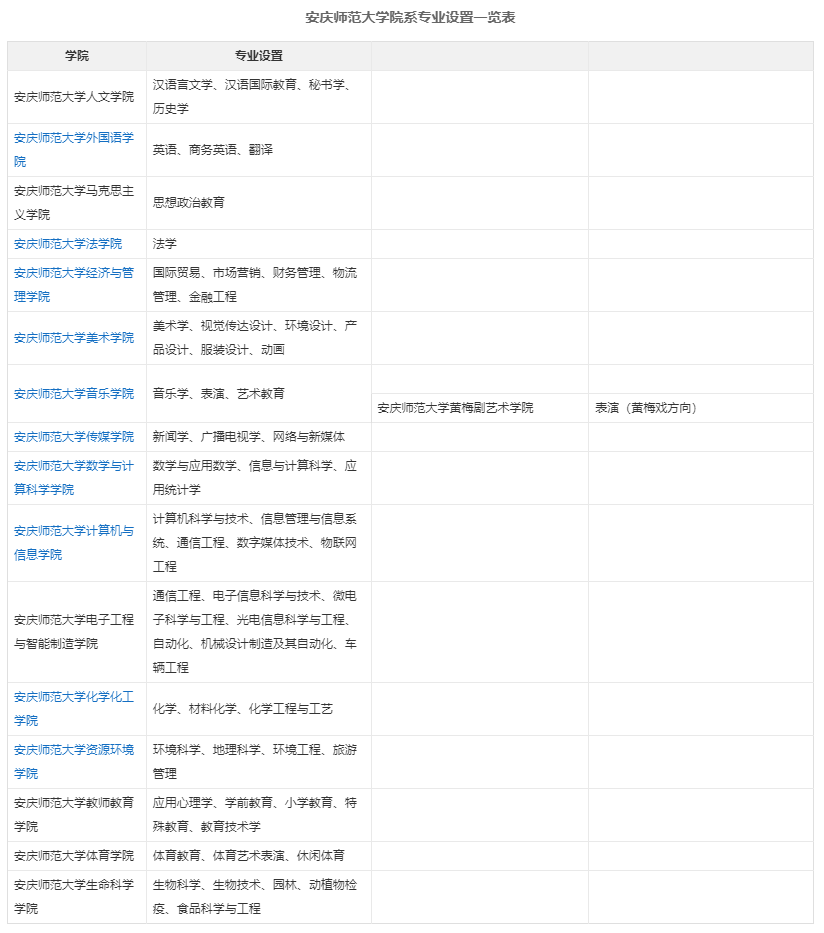Image resolution: width=824 pixels, height=933 pixels.
Task: Select the 表演（黄梅戏方向） cell
Action: point(701,408)
